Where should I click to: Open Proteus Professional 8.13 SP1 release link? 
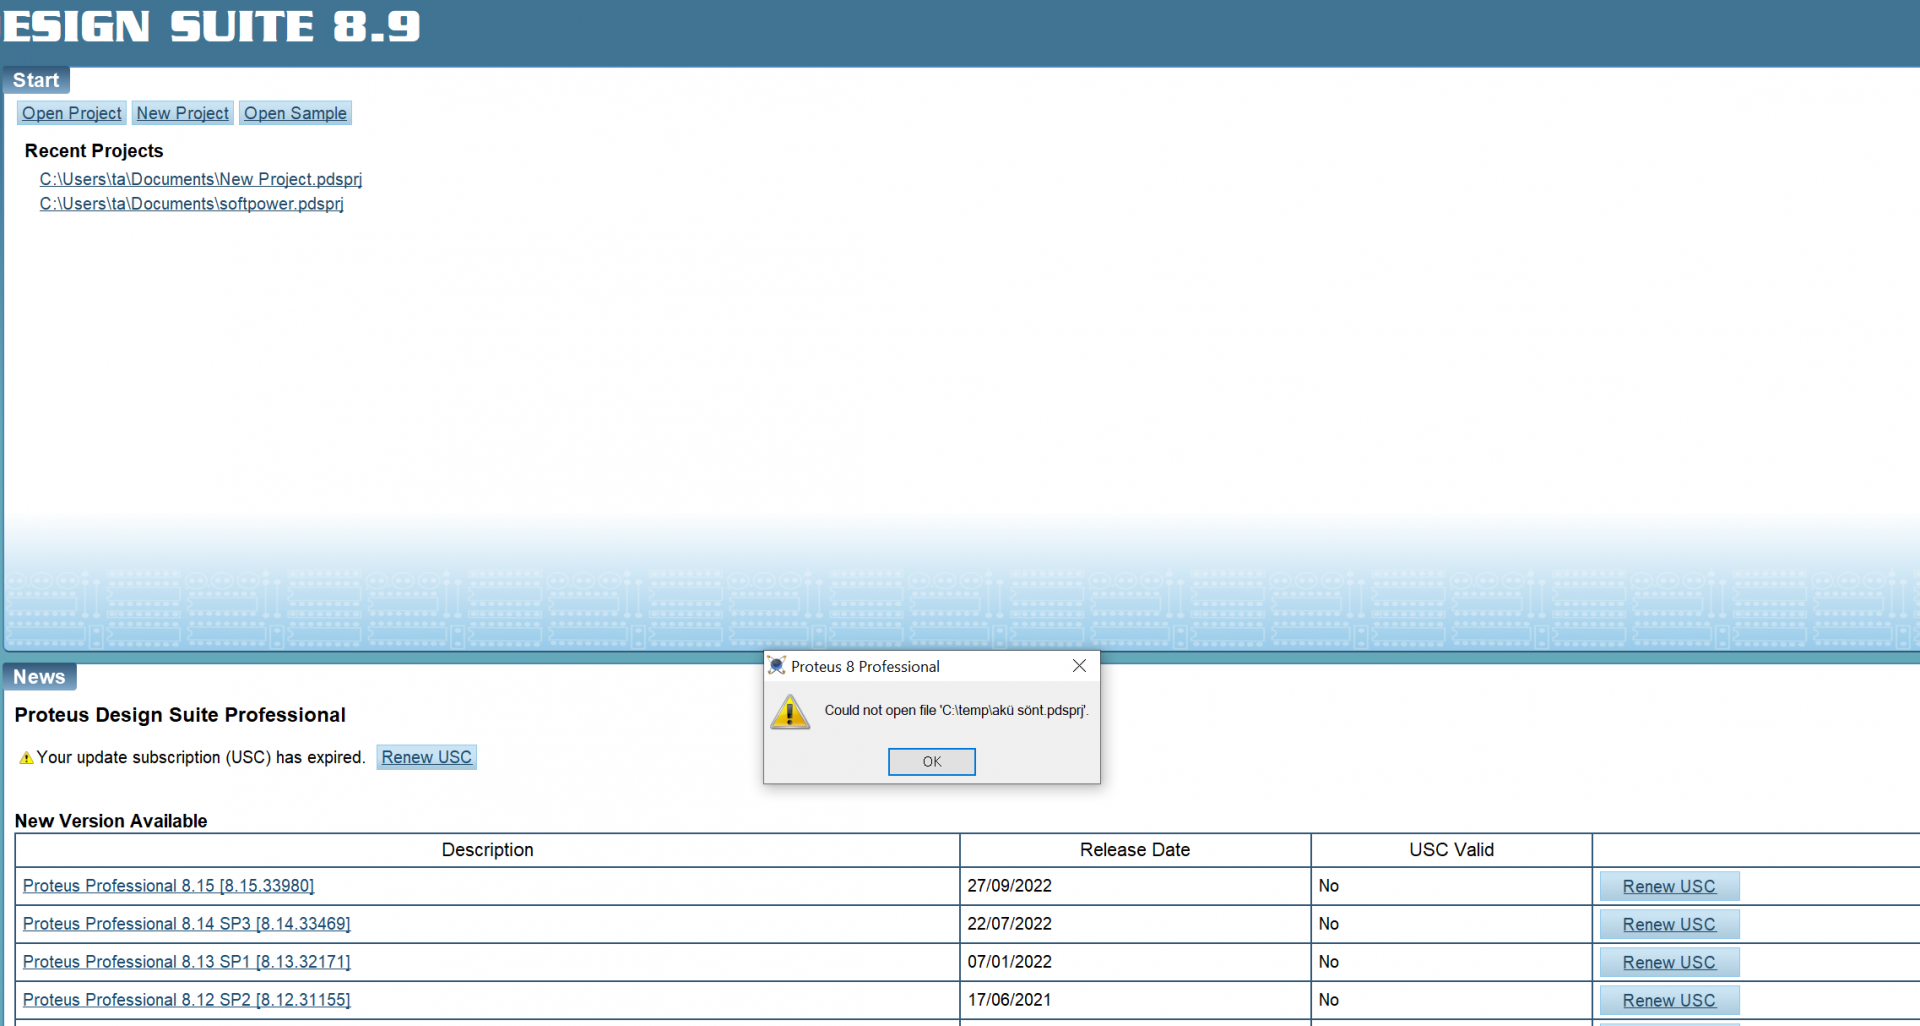tap(187, 962)
